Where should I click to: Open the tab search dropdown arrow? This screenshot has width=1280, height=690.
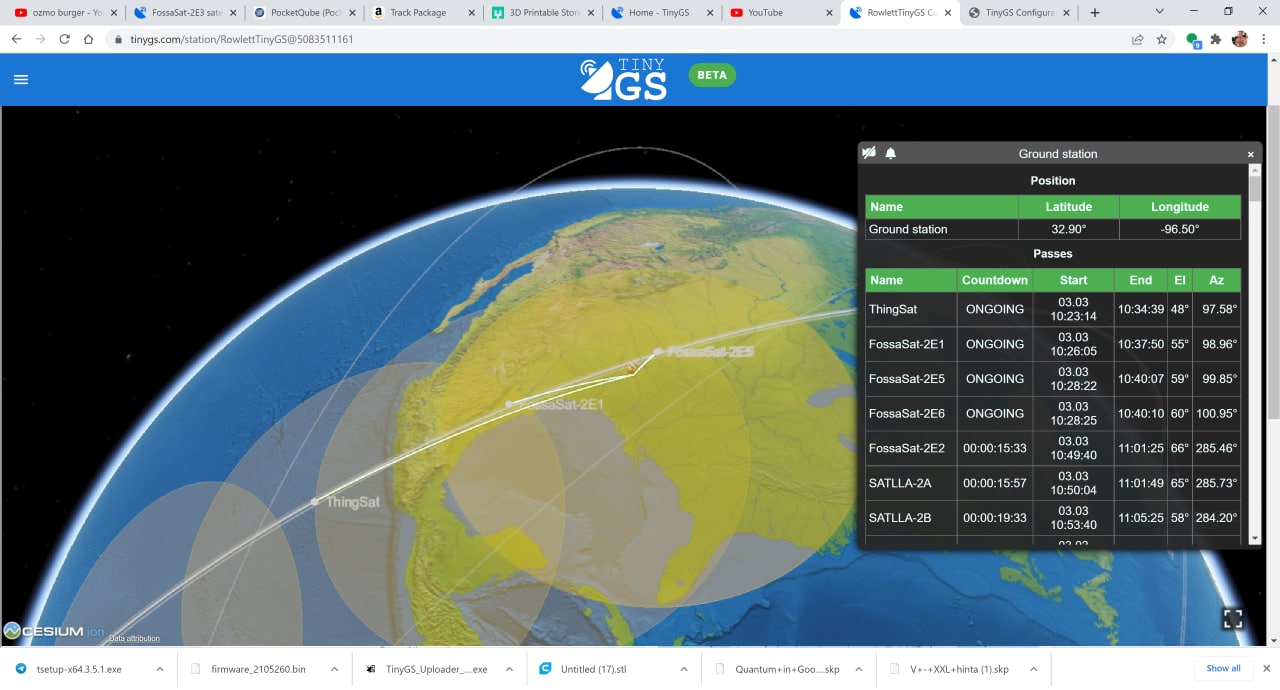pos(1159,12)
